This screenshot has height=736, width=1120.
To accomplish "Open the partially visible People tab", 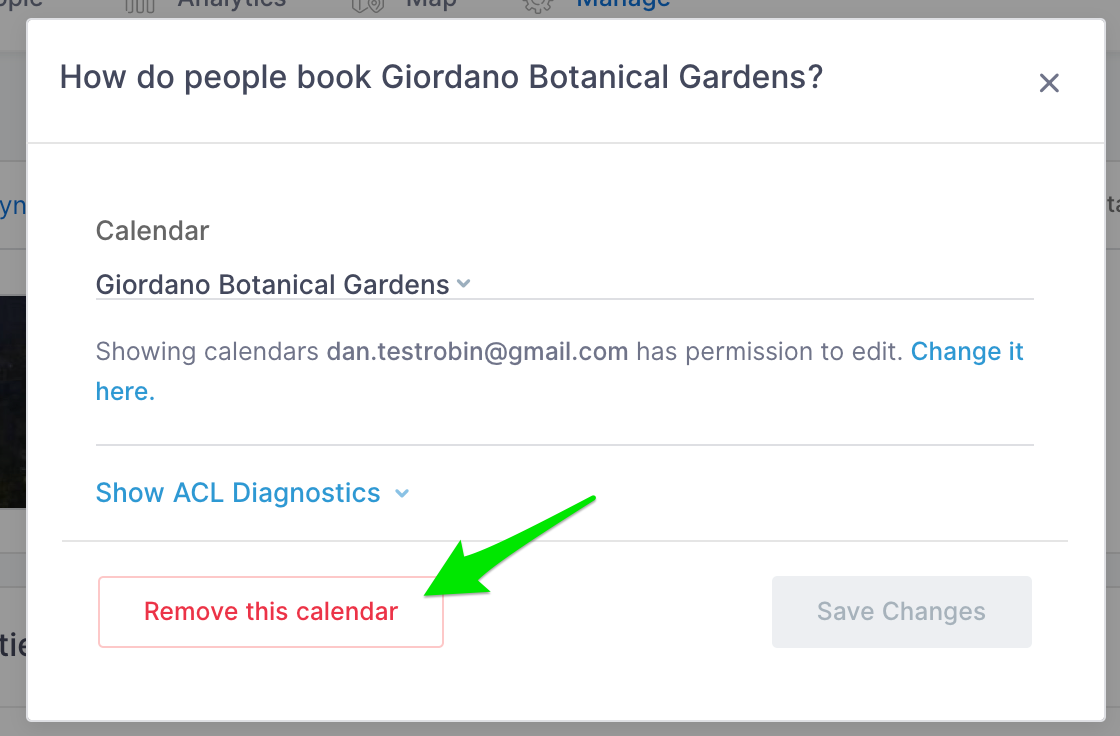I will (x=21, y=4).
